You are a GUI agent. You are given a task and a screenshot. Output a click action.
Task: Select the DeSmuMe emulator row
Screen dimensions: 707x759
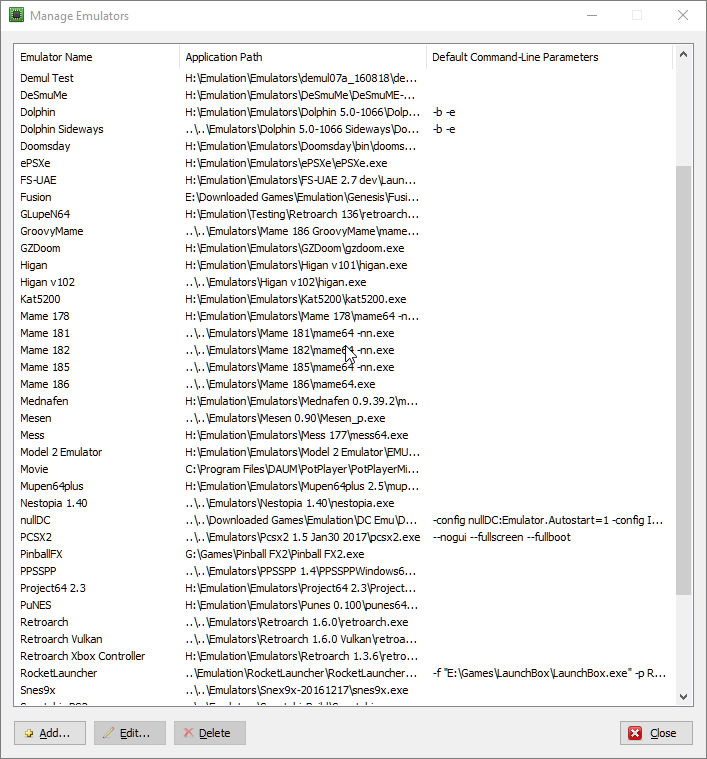click(x=344, y=95)
